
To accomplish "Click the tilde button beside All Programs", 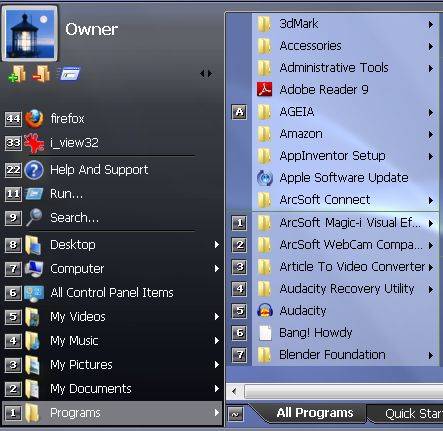I will (236, 415).
